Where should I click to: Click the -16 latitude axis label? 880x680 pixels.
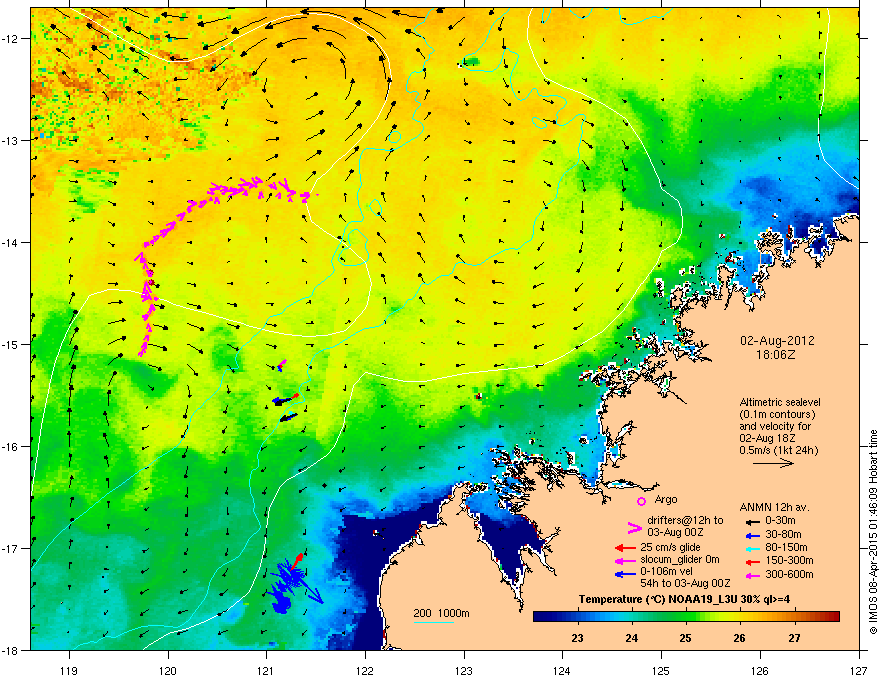pyautogui.click(x=11, y=447)
